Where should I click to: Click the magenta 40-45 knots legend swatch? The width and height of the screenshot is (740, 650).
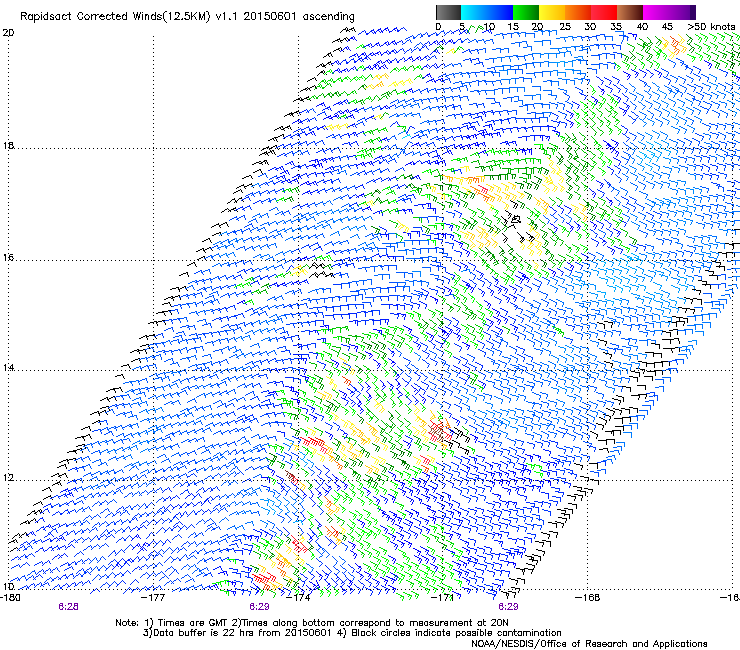coord(656,12)
